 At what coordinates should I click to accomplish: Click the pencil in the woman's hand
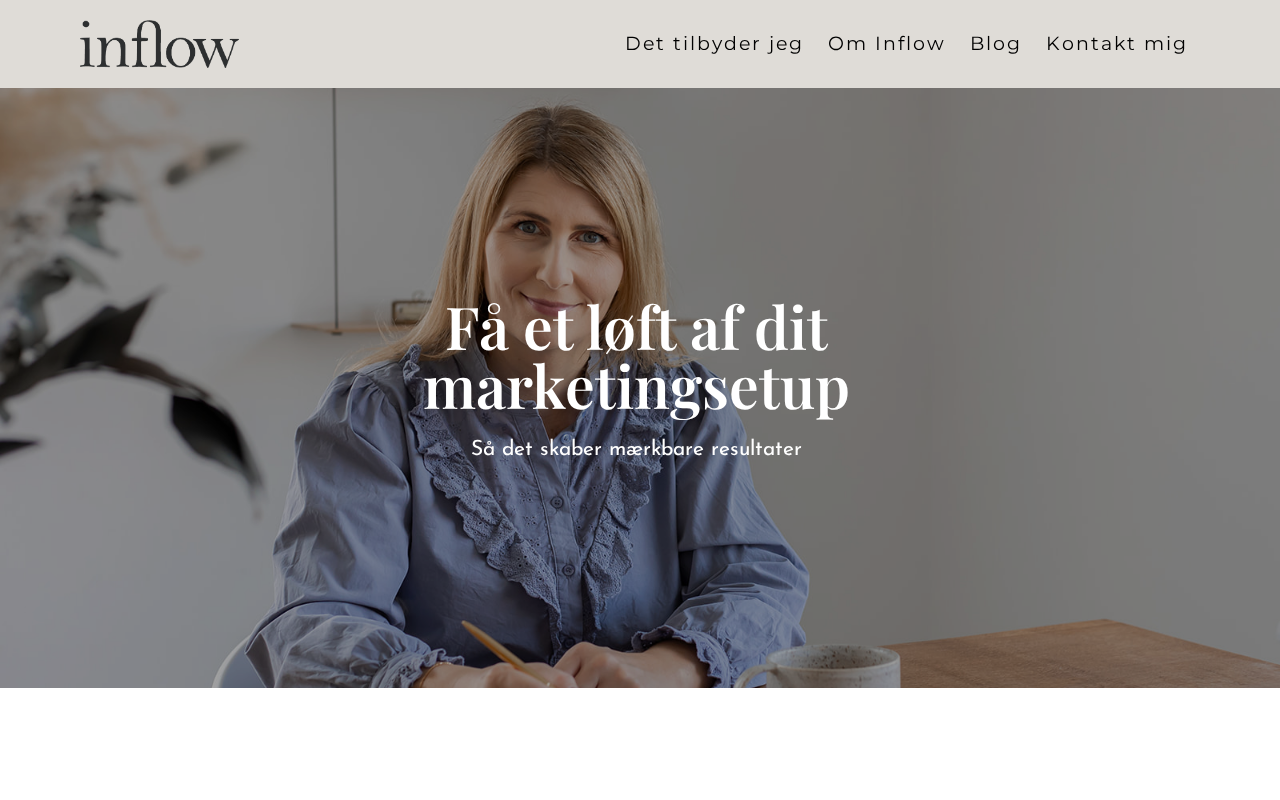point(504,652)
